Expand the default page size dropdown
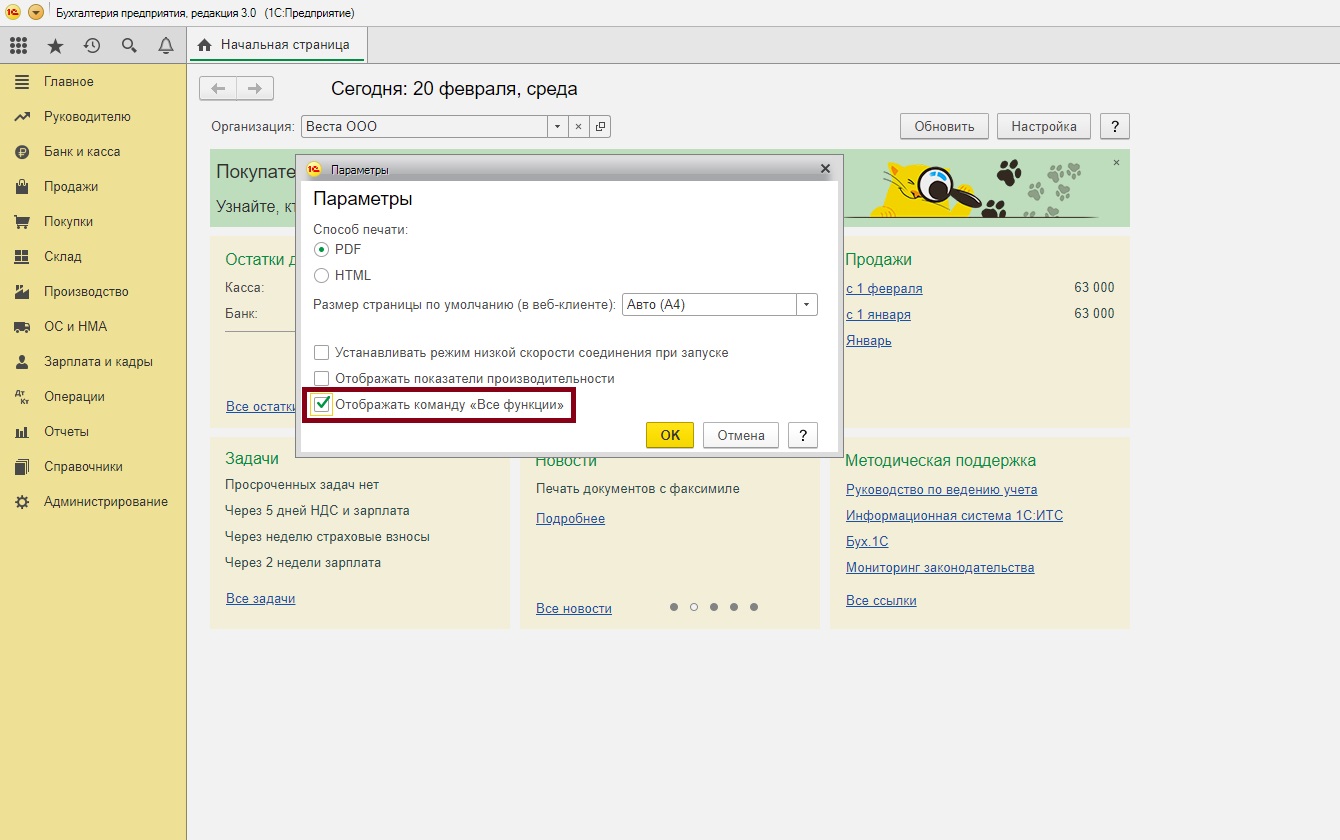This screenshot has height=840, width=1340. pyautogui.click(x=806, y=305)
